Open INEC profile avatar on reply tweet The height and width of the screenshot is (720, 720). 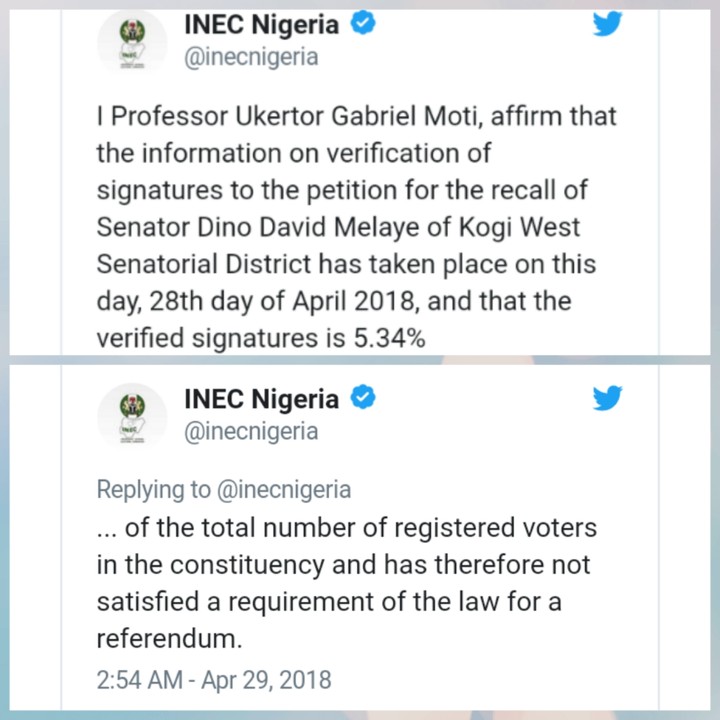(133, 416)
